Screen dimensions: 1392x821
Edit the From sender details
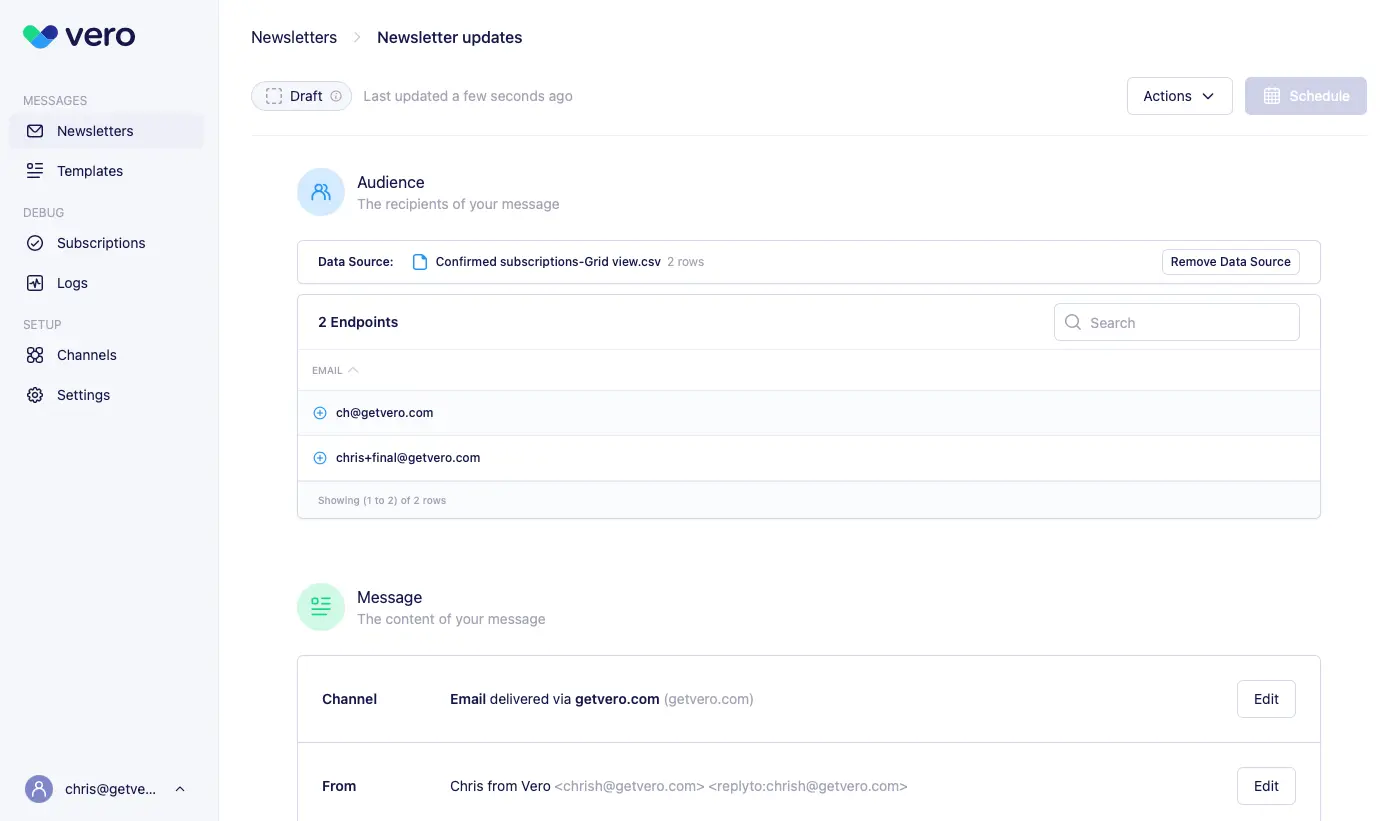click(x=1266, y=786)
